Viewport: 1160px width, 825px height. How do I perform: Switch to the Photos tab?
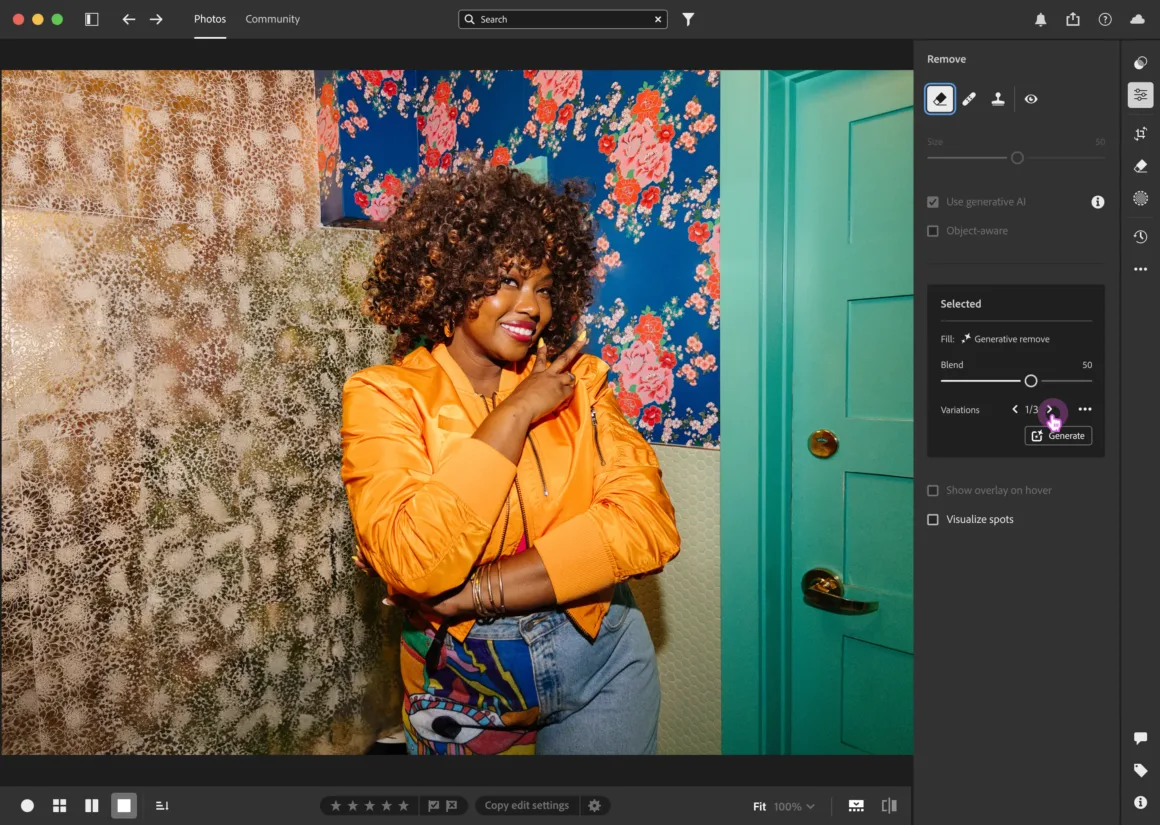(210, 19)
